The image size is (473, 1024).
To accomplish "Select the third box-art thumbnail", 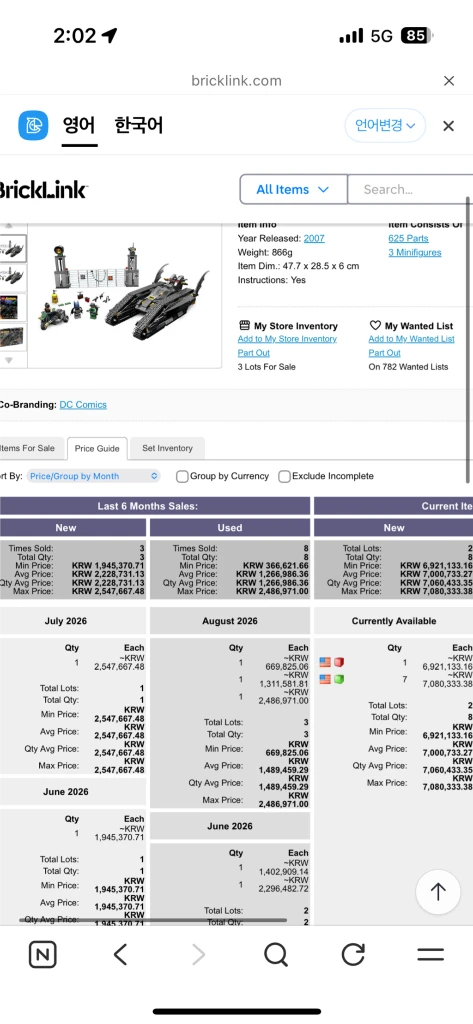I will pos(13,306).
